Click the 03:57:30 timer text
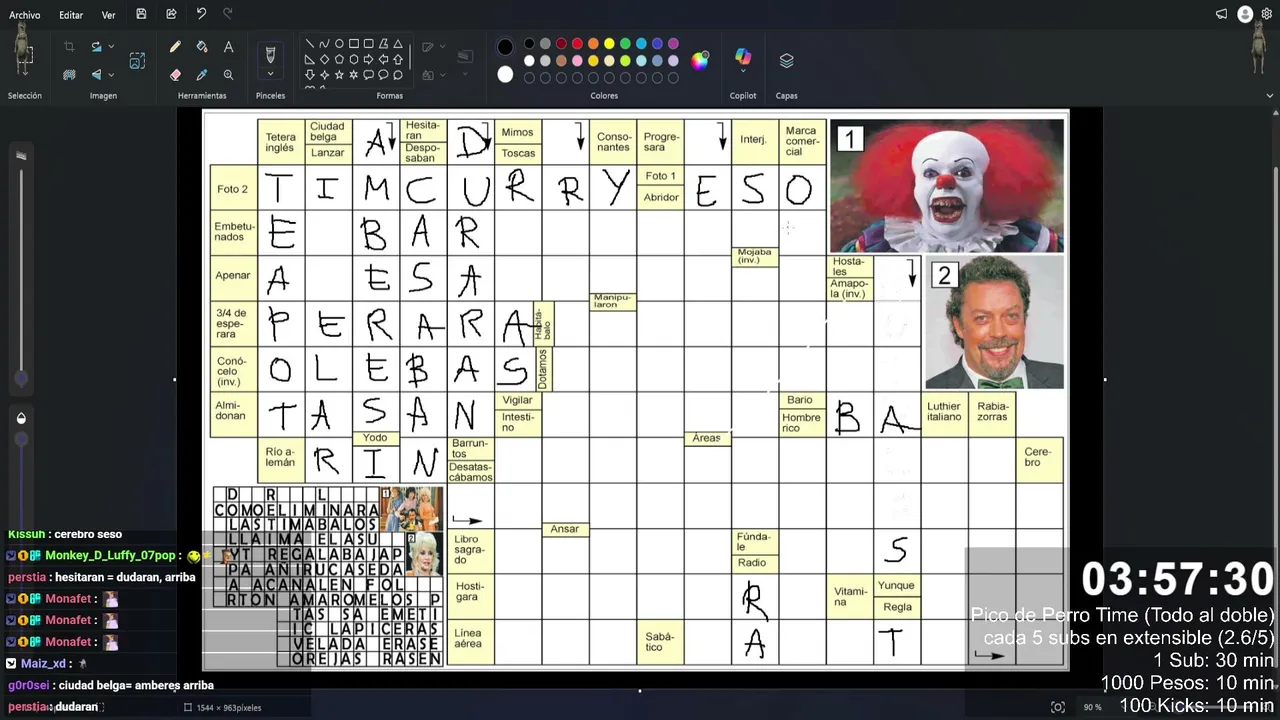 1177,580
